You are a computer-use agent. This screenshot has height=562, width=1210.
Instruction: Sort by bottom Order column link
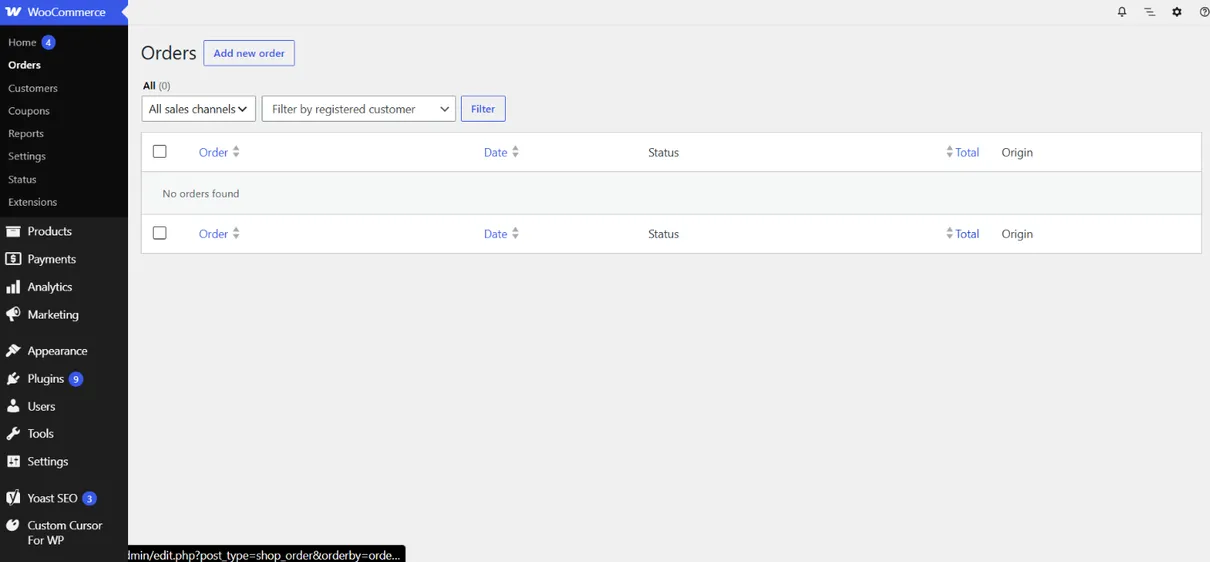(213, 233)
